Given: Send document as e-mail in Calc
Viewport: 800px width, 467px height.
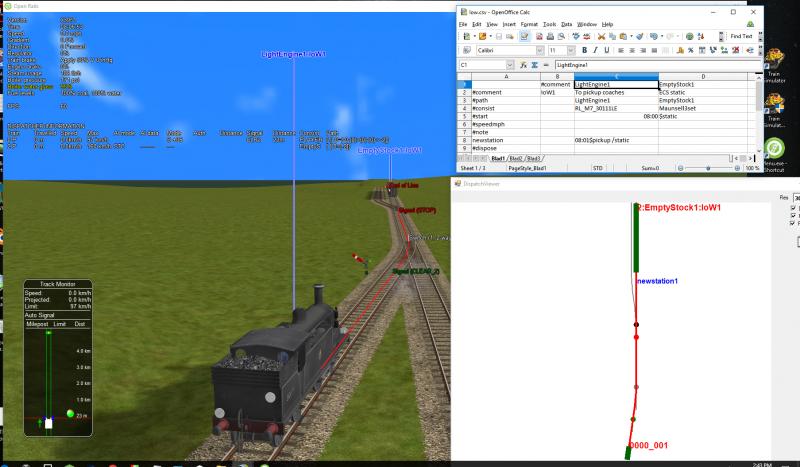Looking at the screenshot, I should click(x=510, y=36).
